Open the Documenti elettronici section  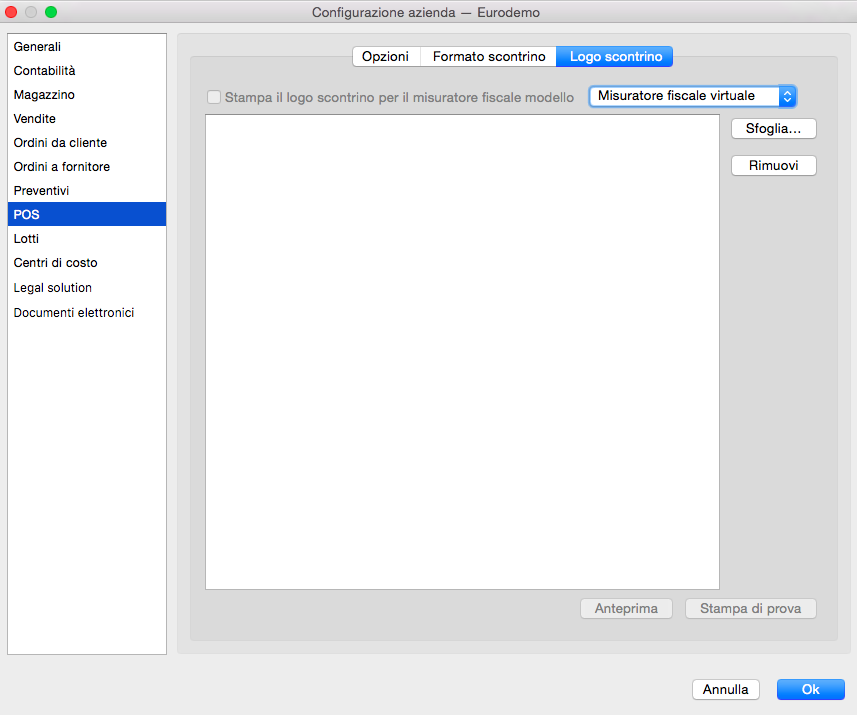(74, 313)
